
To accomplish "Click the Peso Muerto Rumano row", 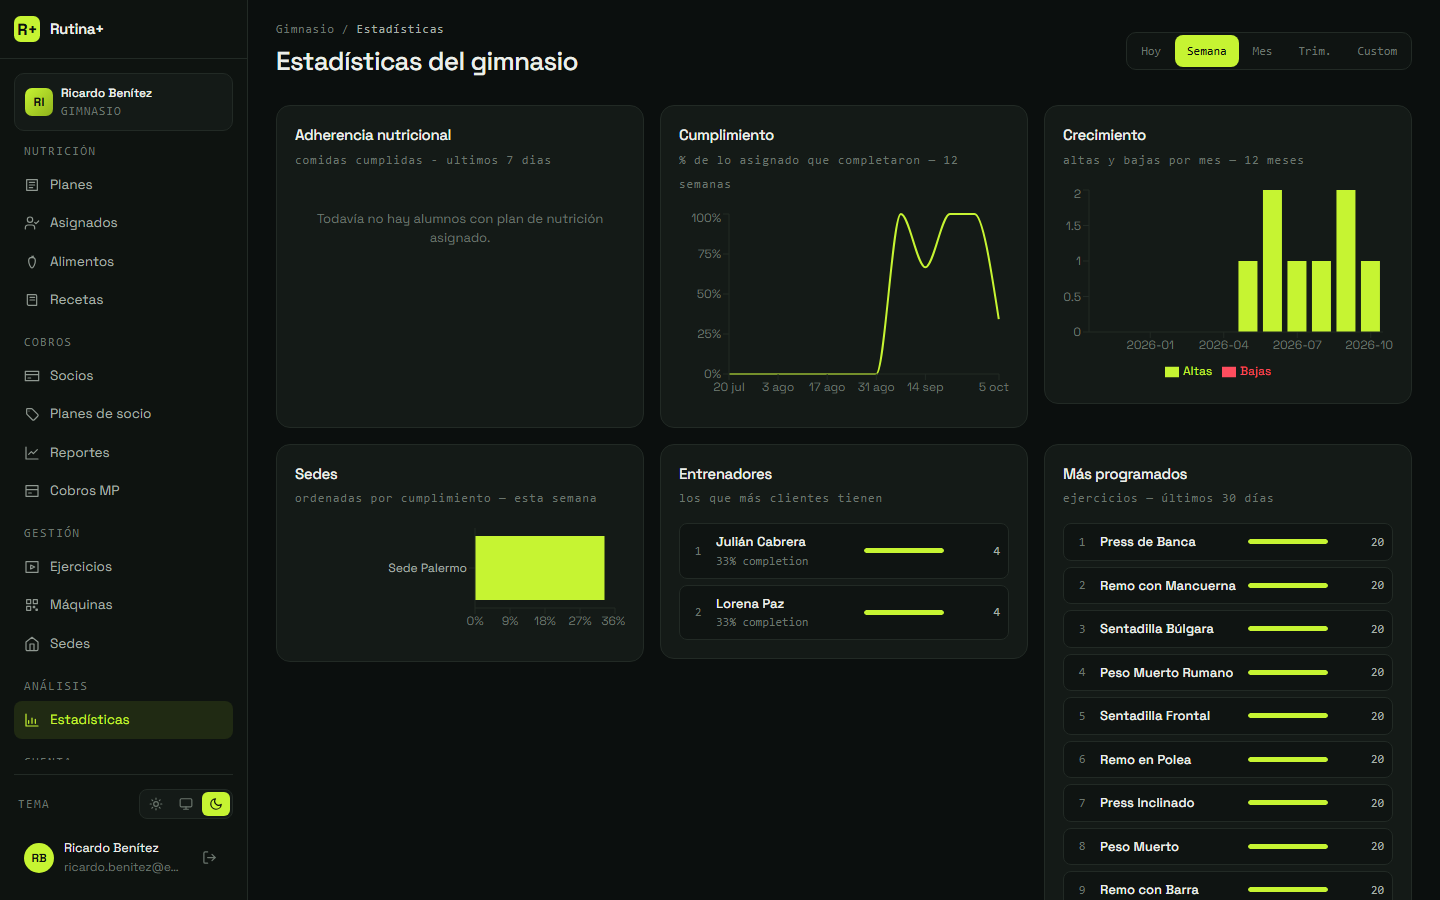I will coord(1228,673).
